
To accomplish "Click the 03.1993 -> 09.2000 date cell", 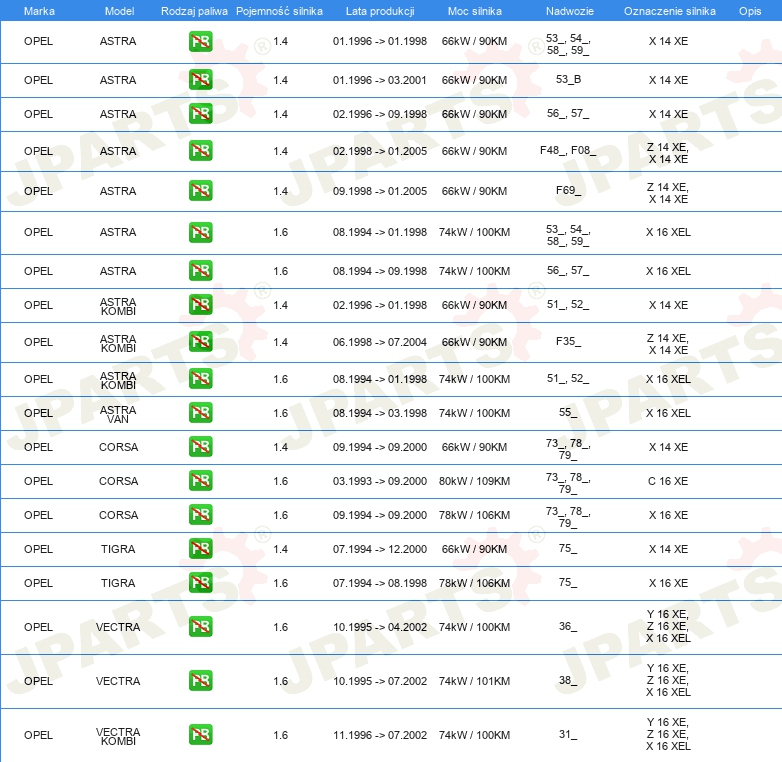I will 380,481.
